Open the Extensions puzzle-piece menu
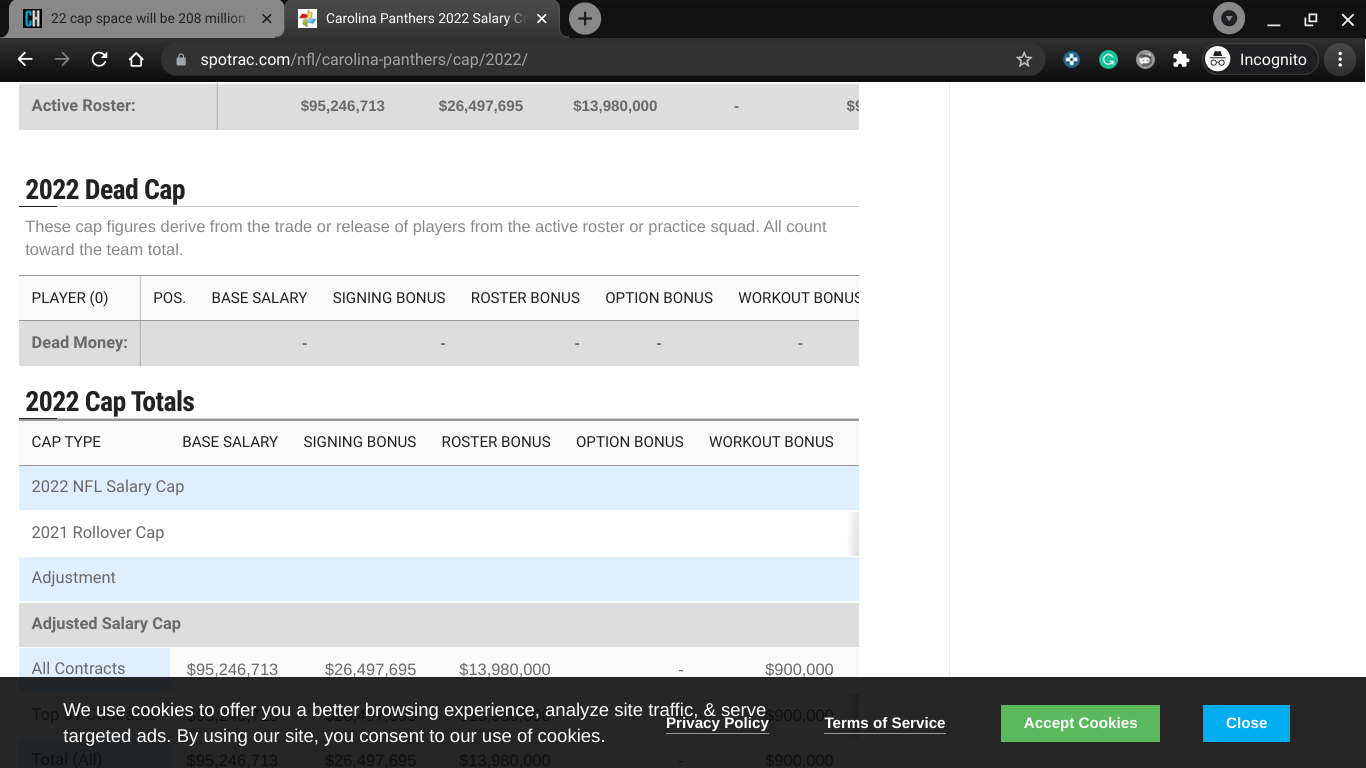Image resolution: width=1366 pixels, height=768 pixels. coord(1181,60)
